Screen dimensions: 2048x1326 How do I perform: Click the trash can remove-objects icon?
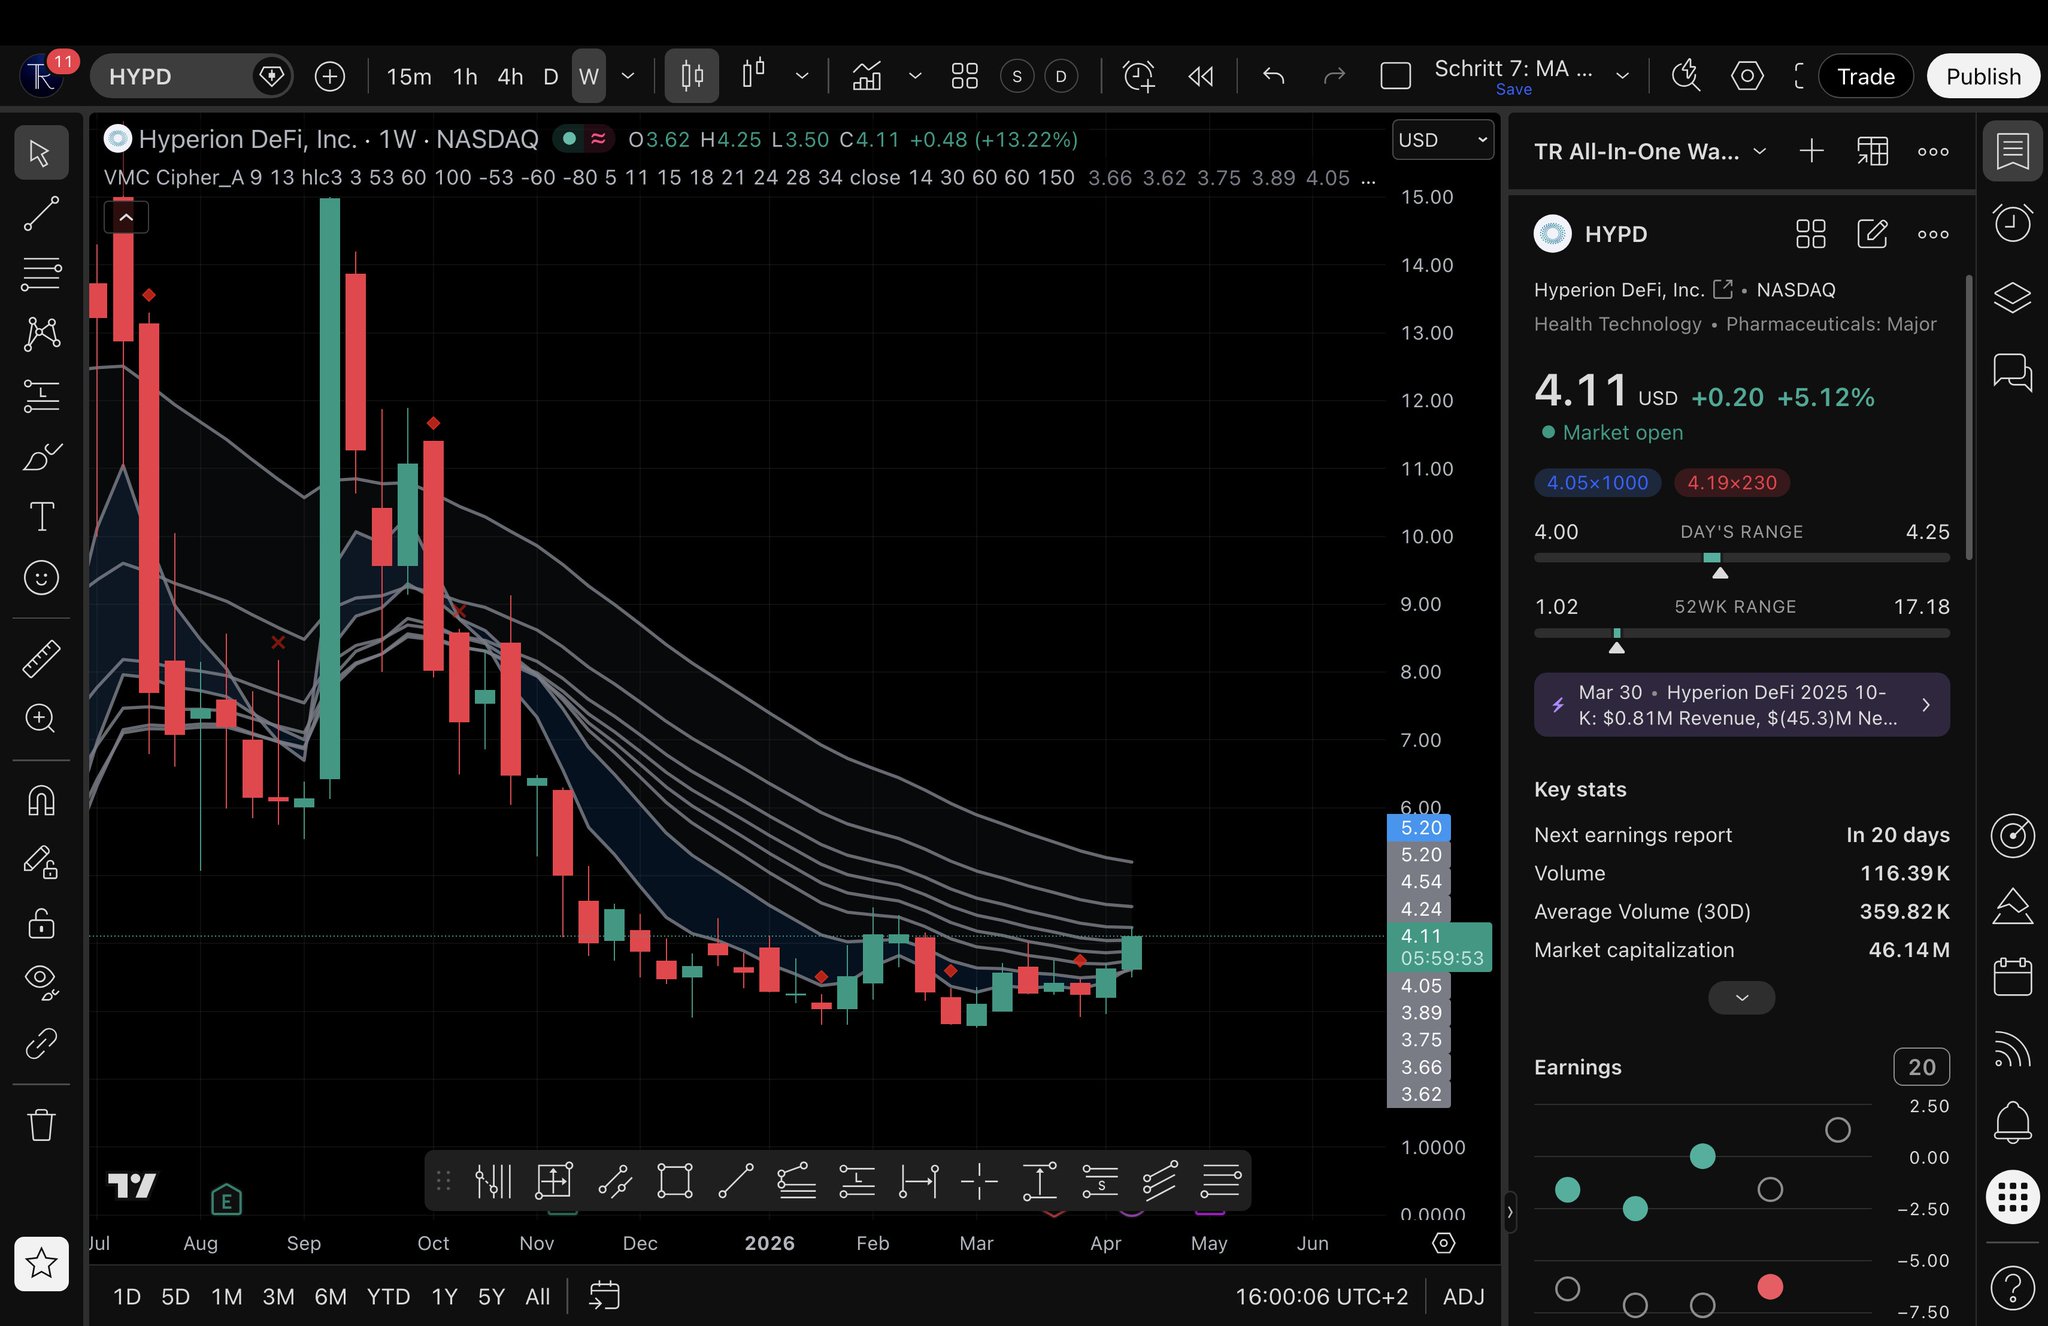click(41, 1125)
